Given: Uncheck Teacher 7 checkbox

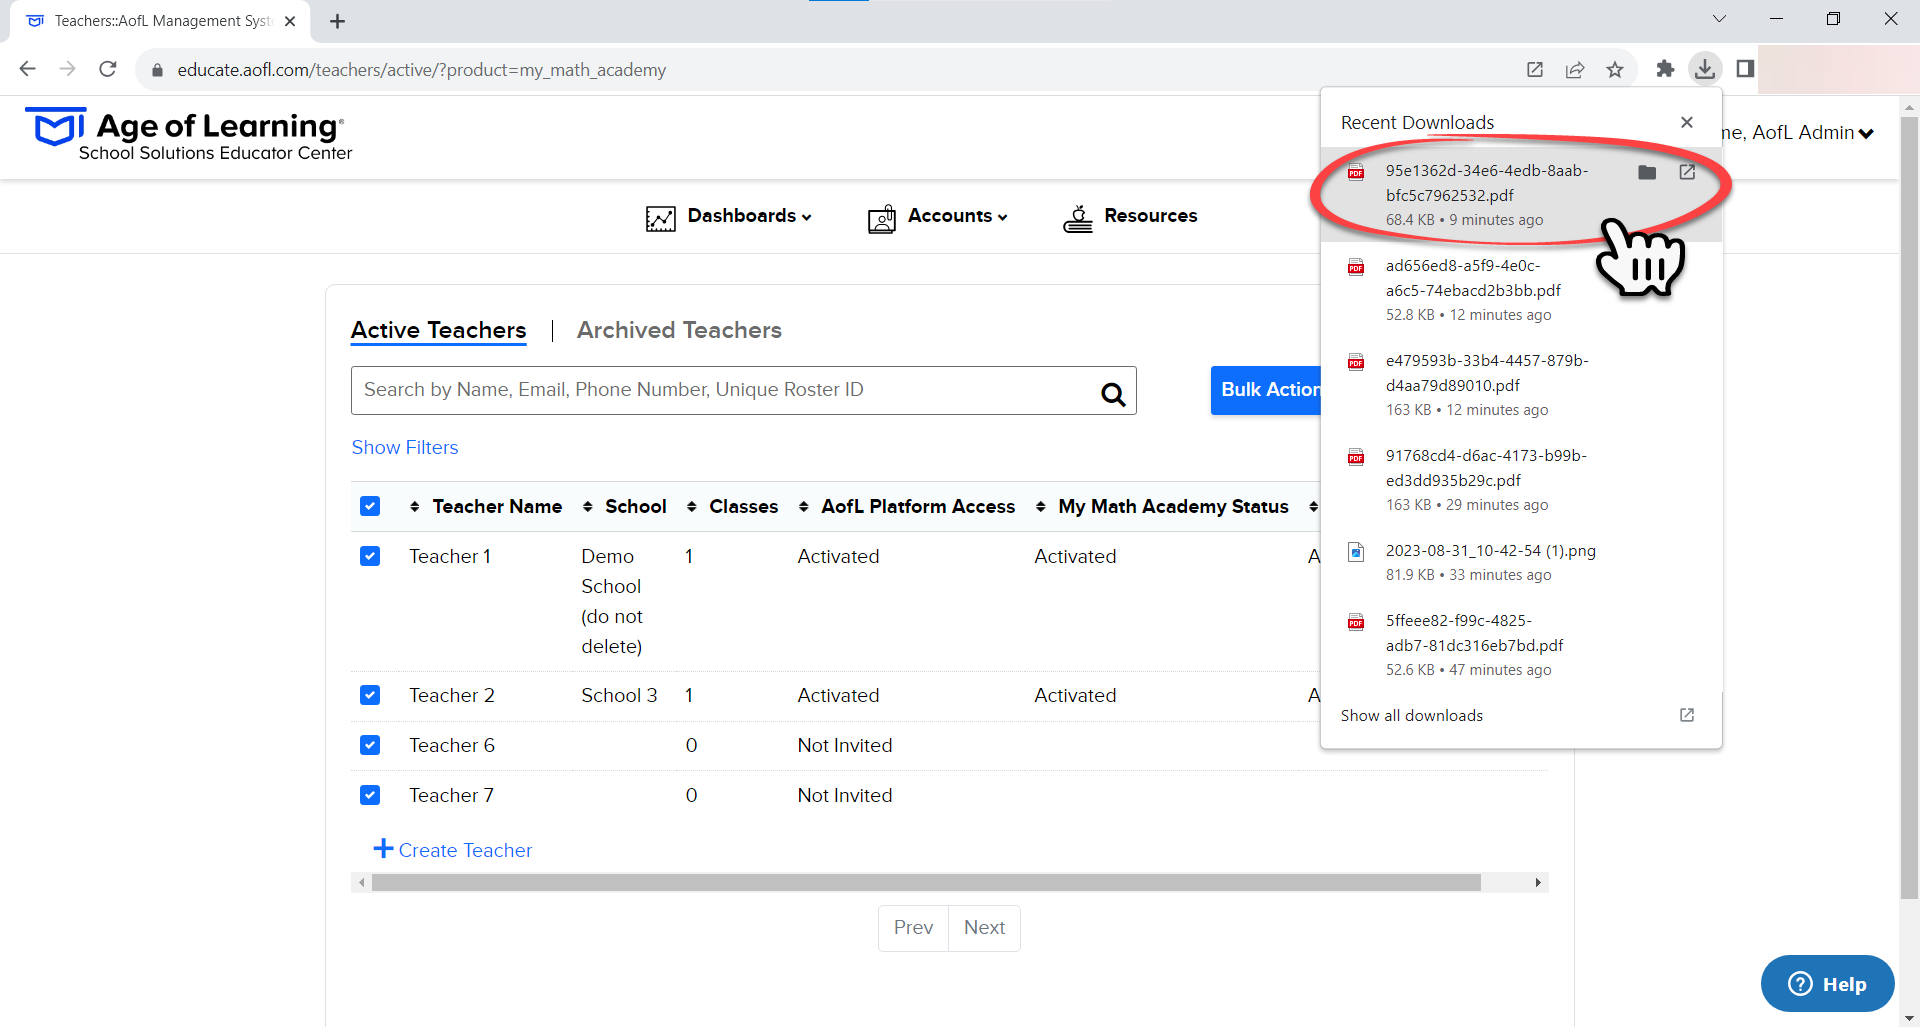Looking at the screenshot, I should point(370,795).
